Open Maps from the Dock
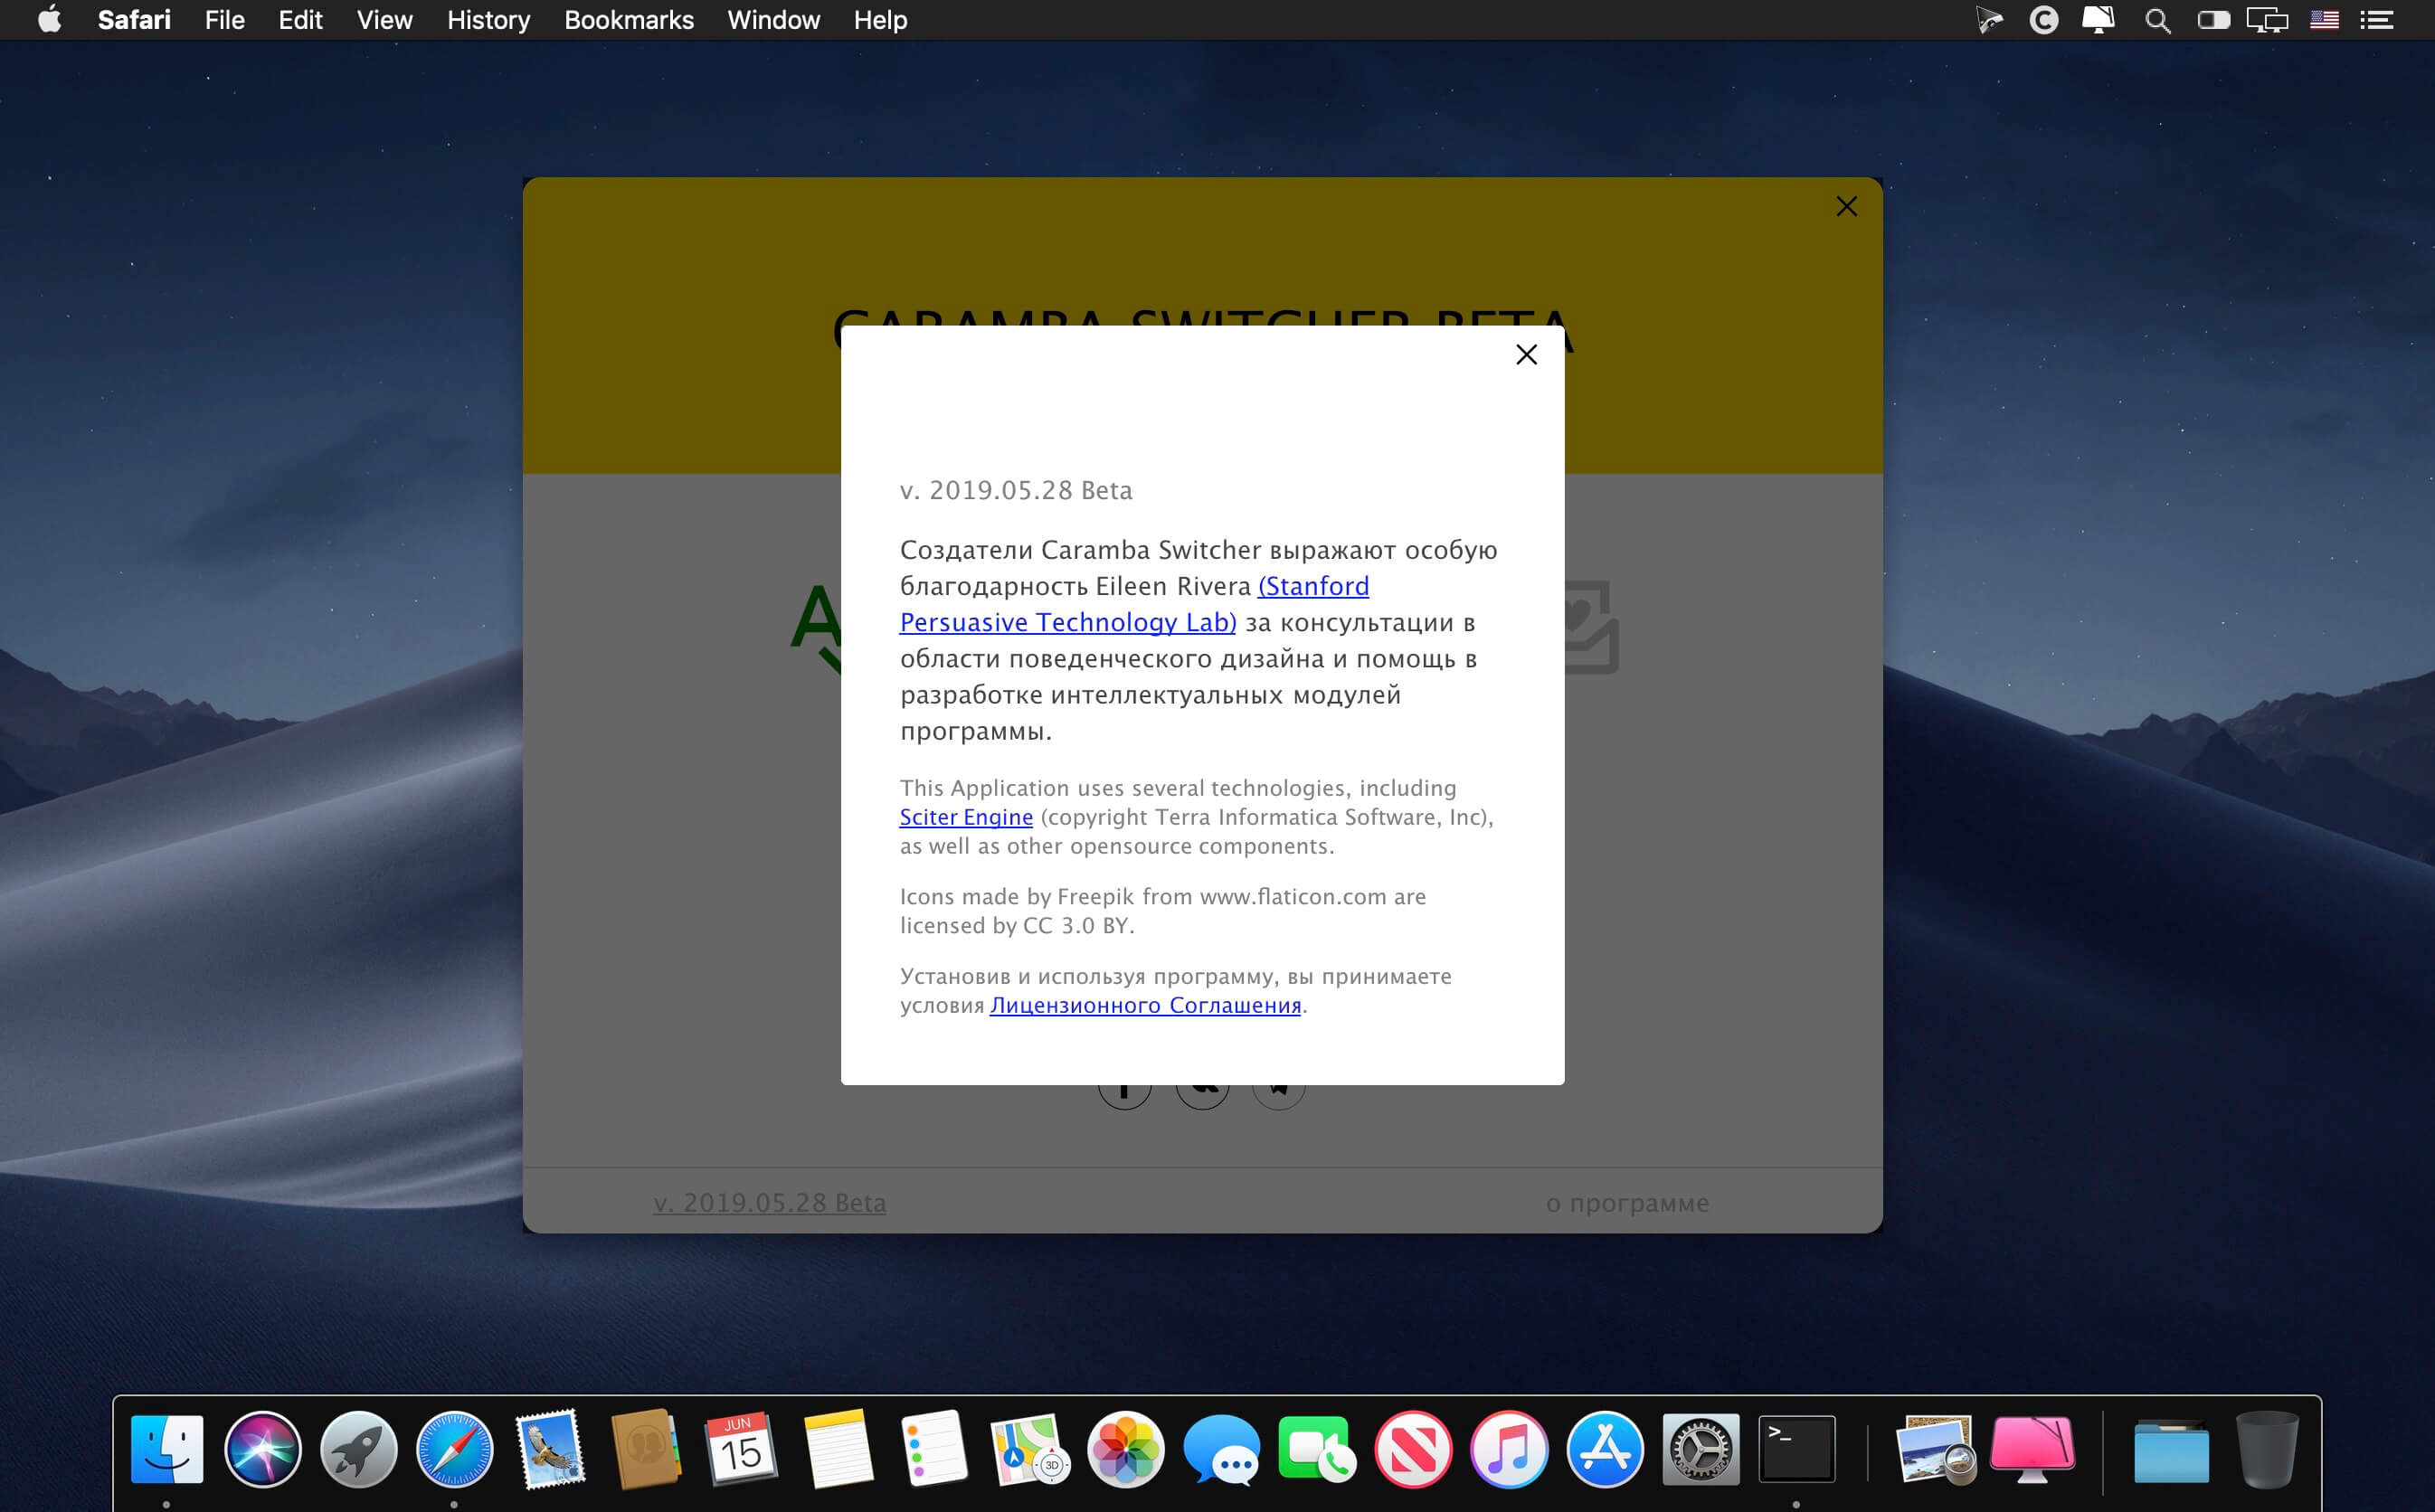Viewport: 2435px width, 1512px height. point(1029,1449)
